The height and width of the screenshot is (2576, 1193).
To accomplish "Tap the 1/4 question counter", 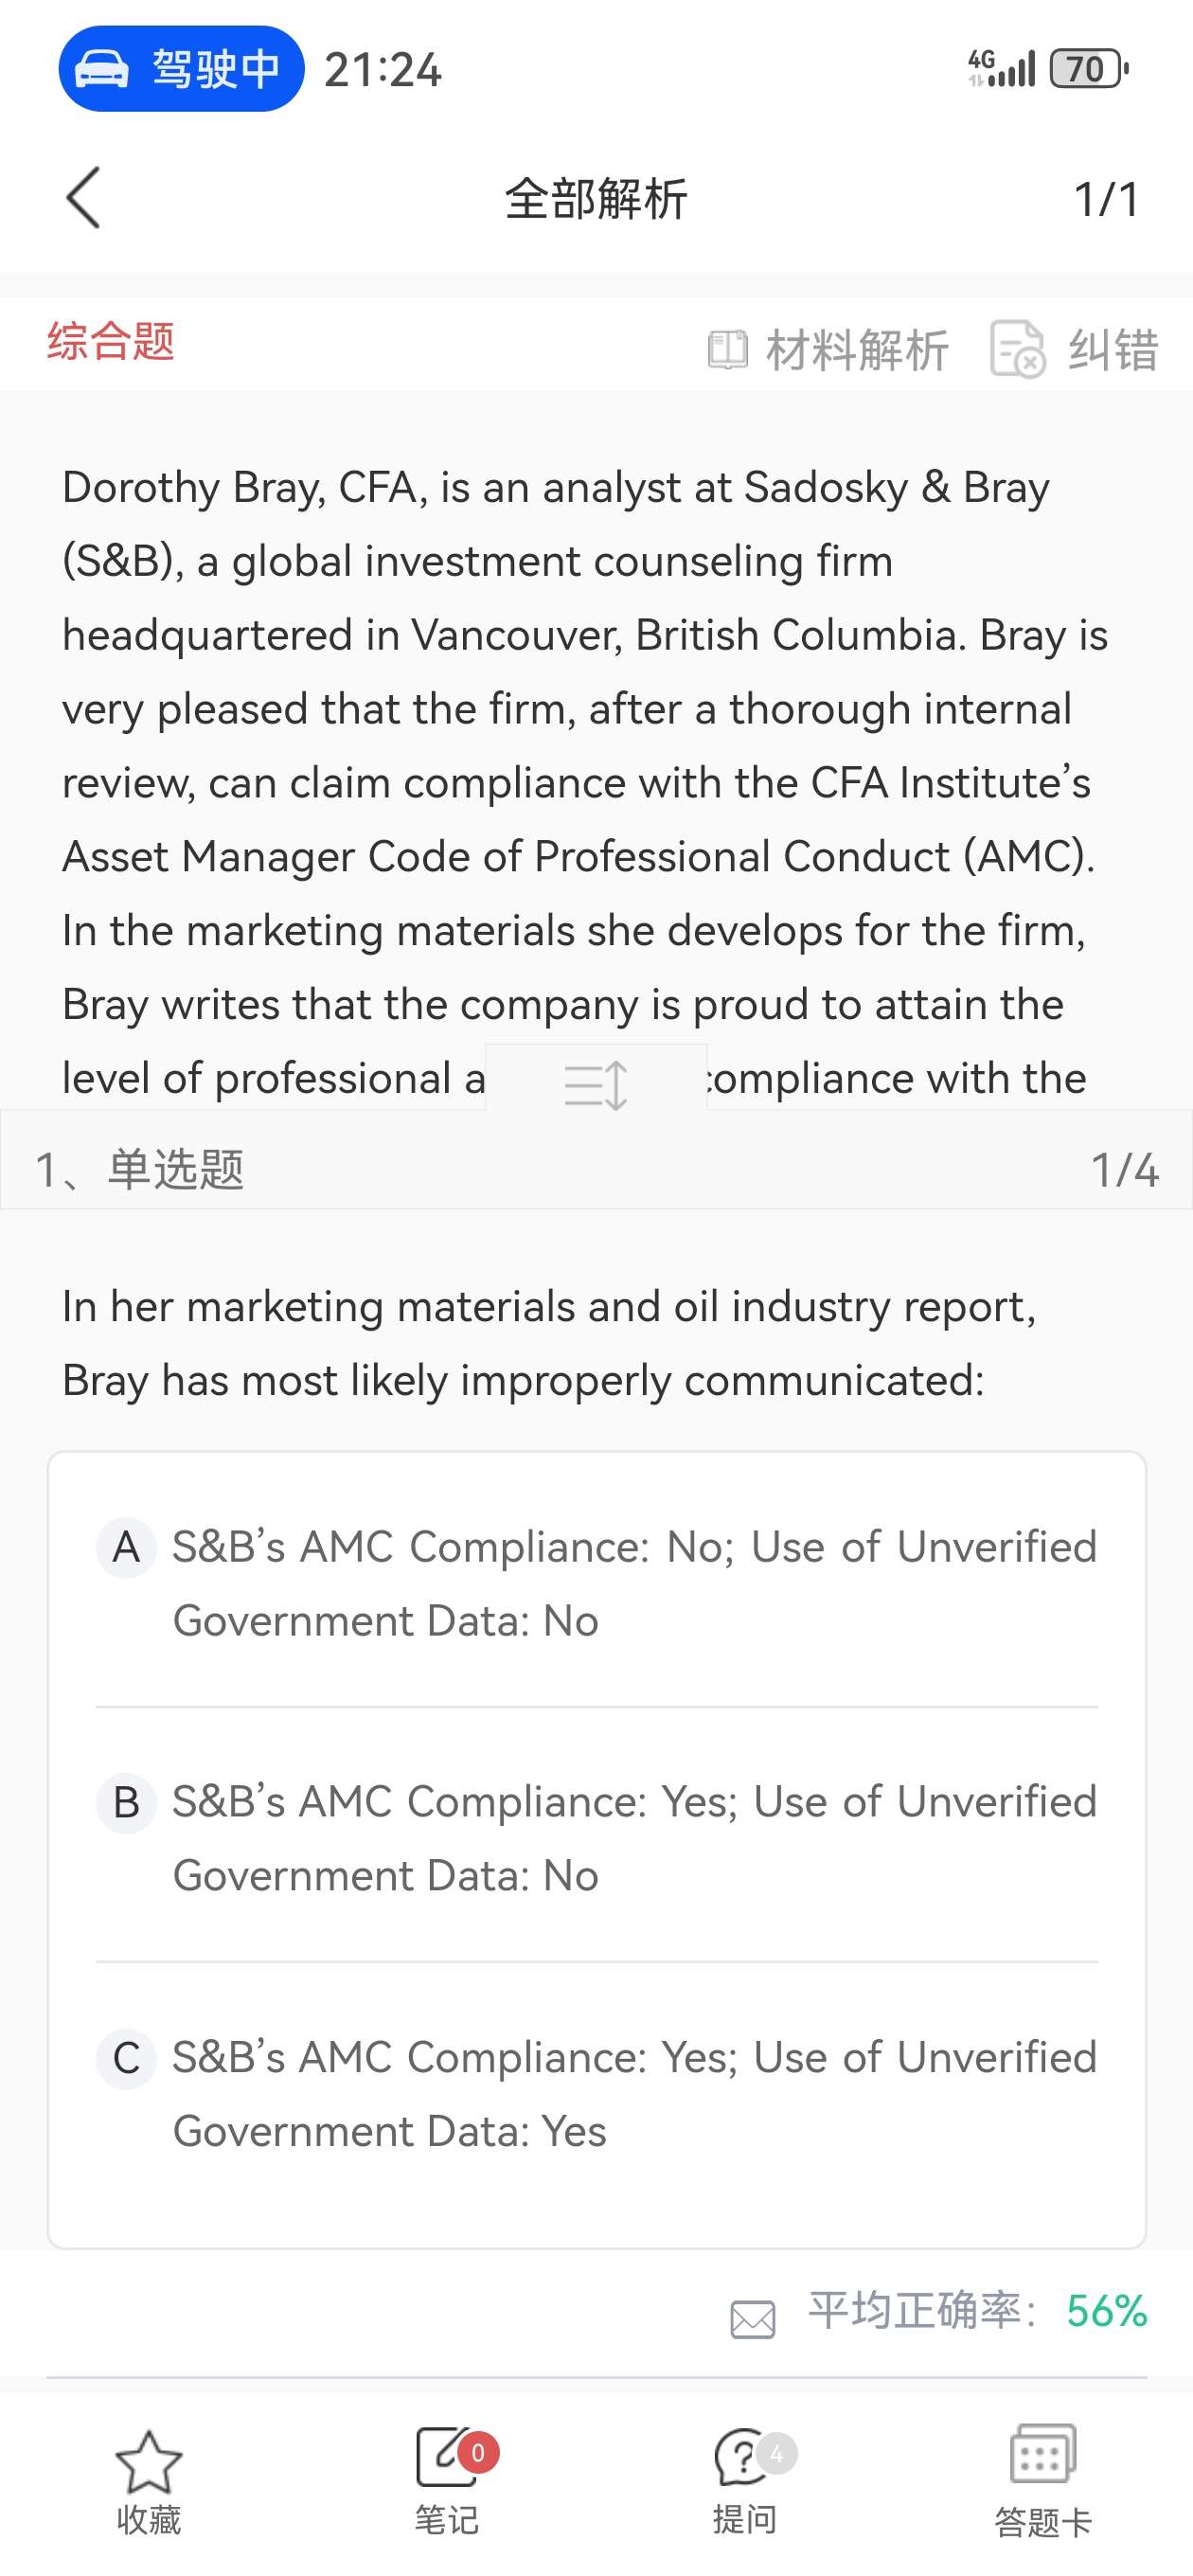I will pyautogui.click(x=1124, y=1169).
